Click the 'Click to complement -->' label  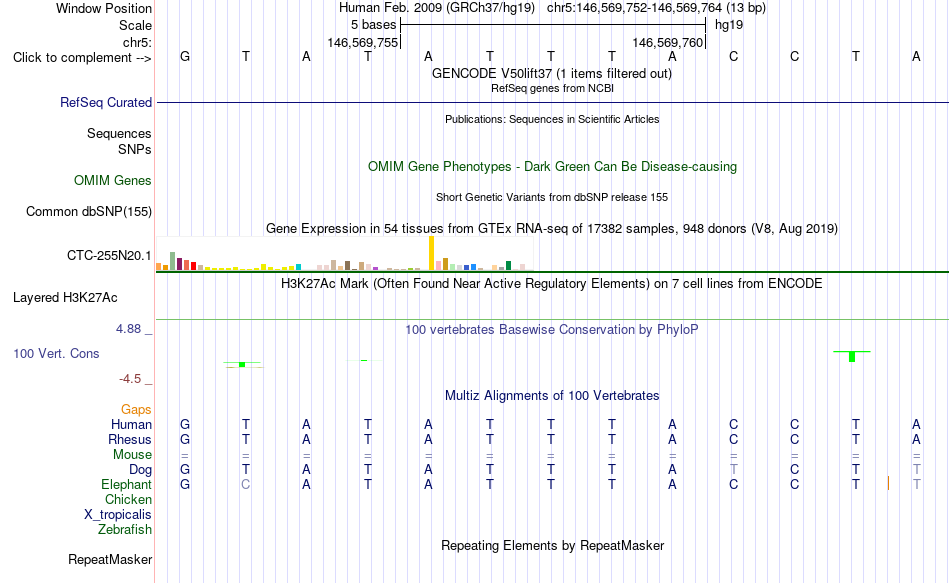(x=82, y=58)
